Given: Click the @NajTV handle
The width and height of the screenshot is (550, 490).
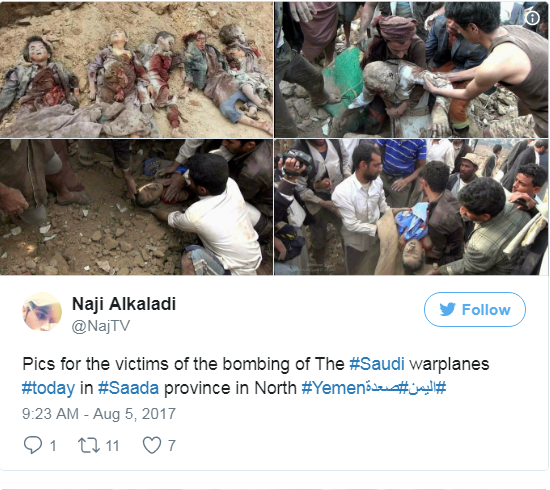Looking at the screenshot, I should tap(101, 326).
